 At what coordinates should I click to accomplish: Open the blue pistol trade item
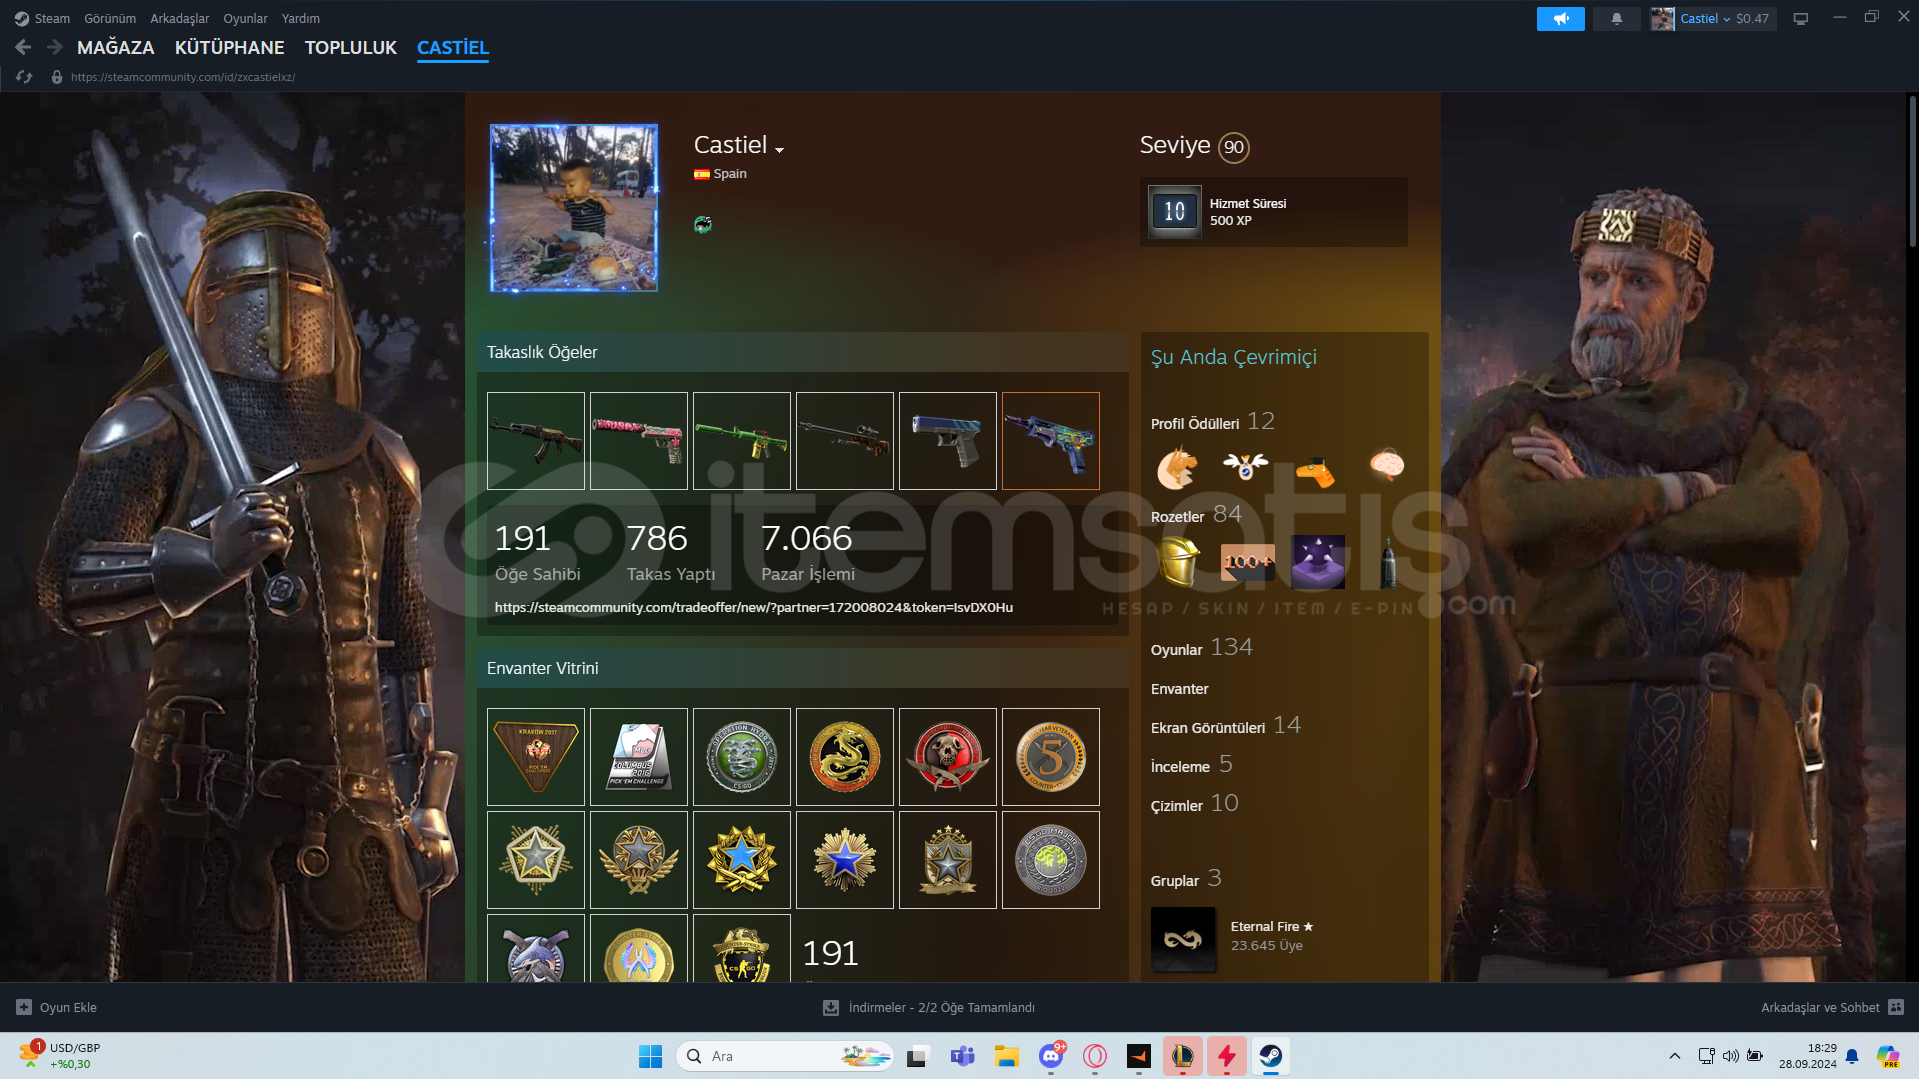(948, 441)
